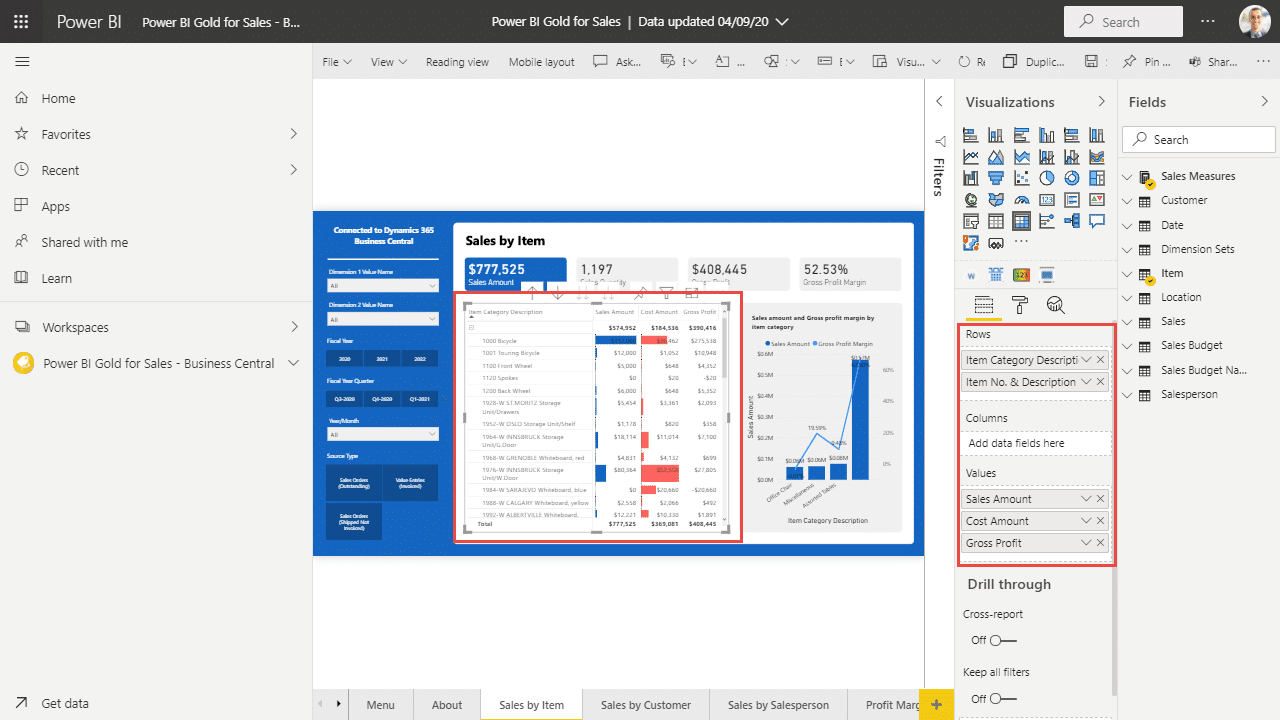
Task: Switch to the Sales by Salesperson tab
Action: [x=778, y=705]
